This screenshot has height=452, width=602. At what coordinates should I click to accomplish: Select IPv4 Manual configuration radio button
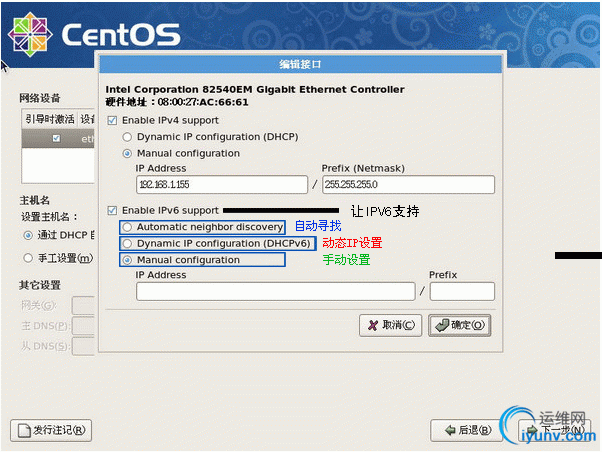(x=127, y=154)
